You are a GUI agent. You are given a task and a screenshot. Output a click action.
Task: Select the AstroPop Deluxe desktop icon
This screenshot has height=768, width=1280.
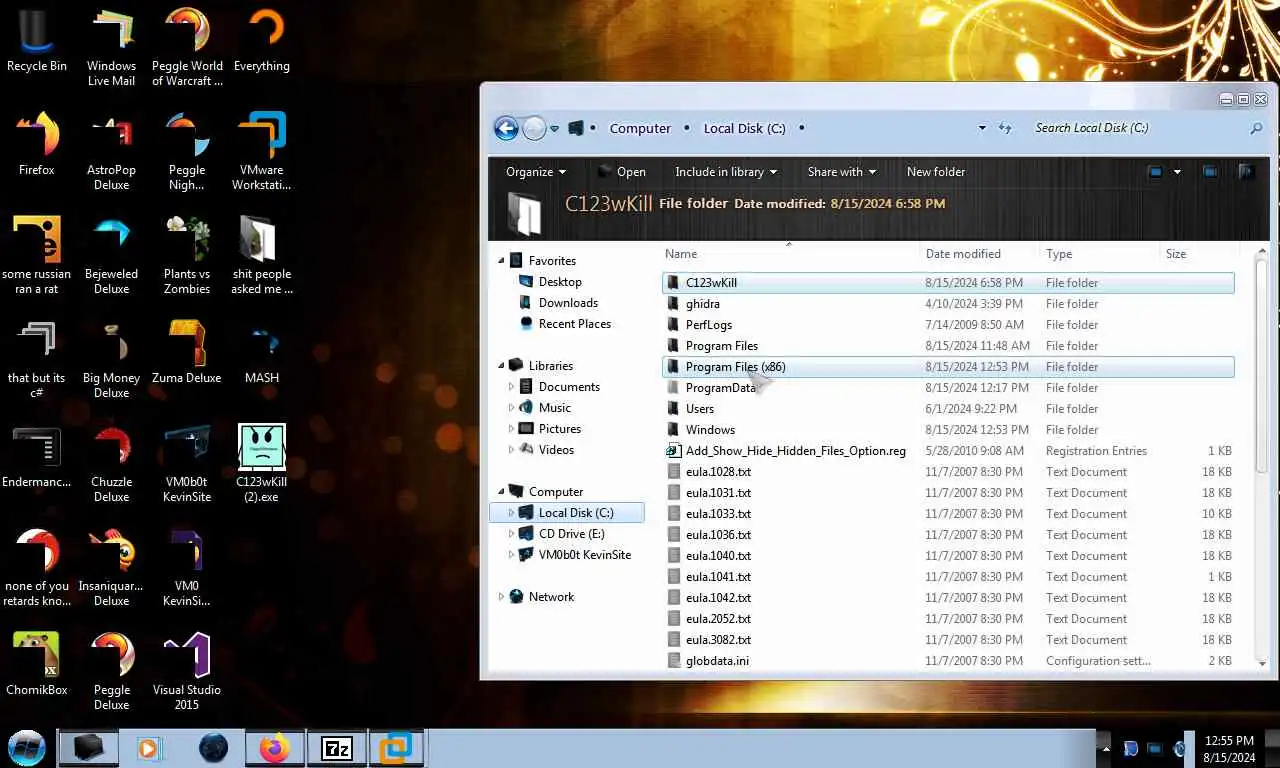click(111, 152)
